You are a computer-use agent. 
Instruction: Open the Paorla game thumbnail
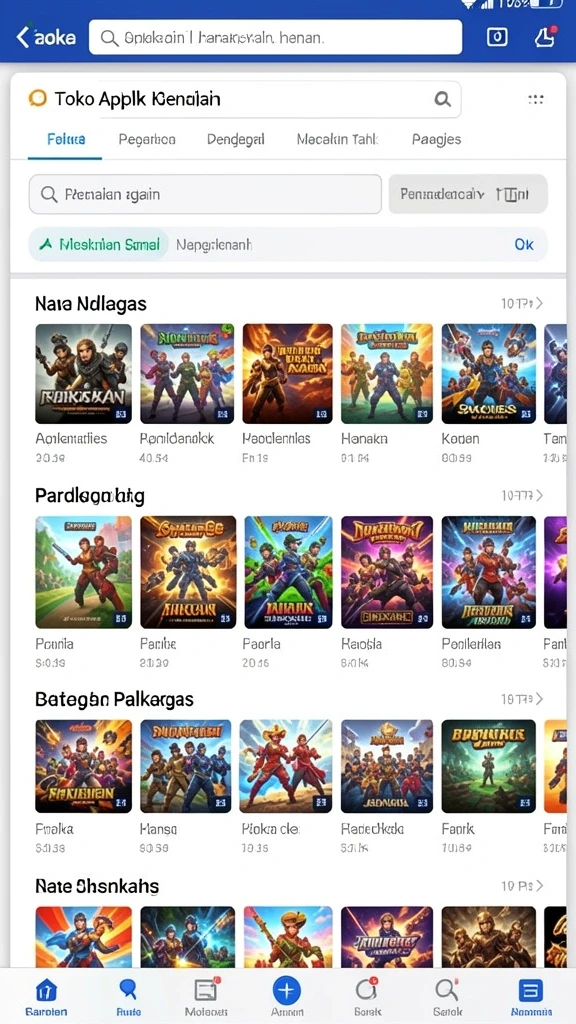click(289, 572)
